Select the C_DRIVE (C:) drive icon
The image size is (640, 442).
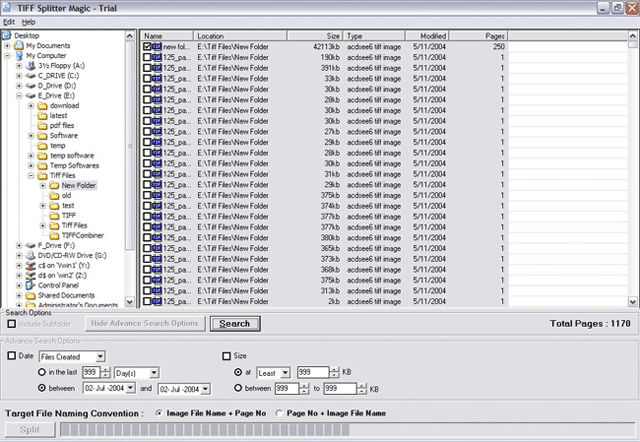coord(29,75)
